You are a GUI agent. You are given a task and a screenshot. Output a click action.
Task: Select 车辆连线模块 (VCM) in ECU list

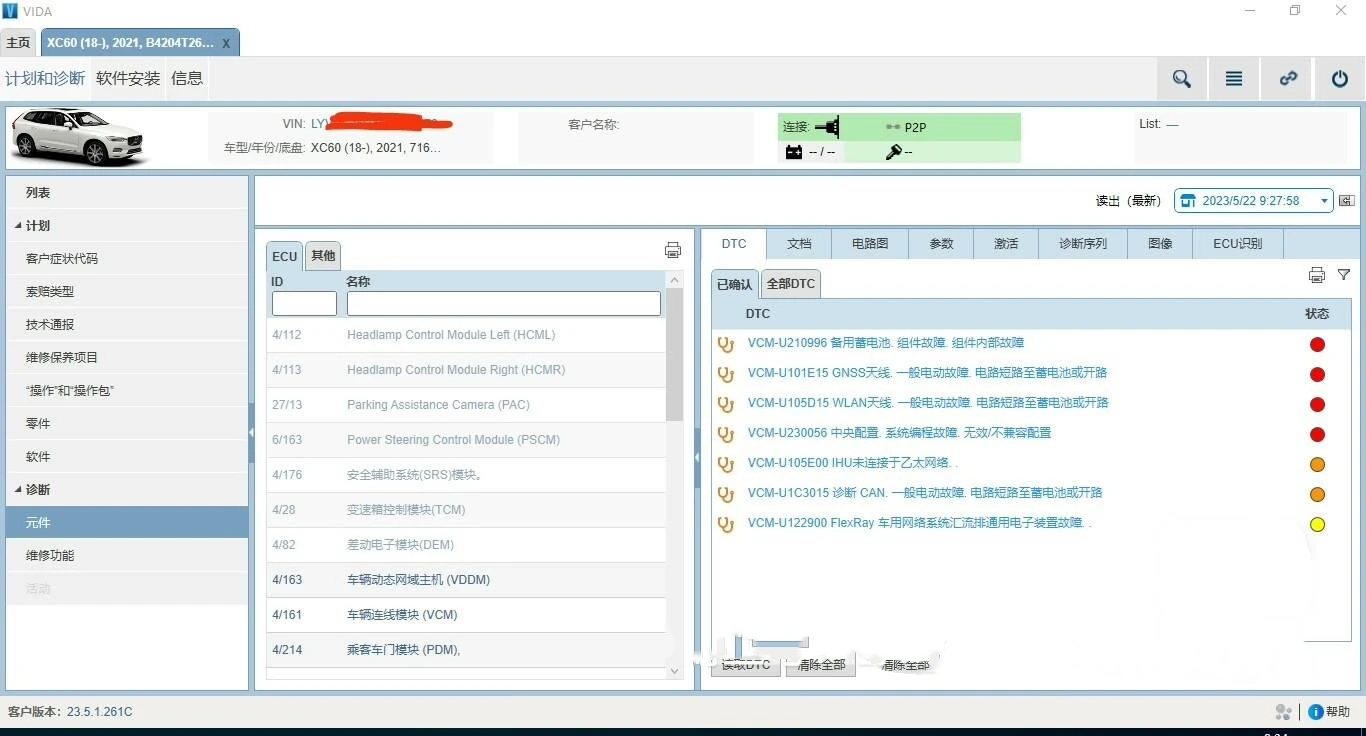(x=466, y=615)
